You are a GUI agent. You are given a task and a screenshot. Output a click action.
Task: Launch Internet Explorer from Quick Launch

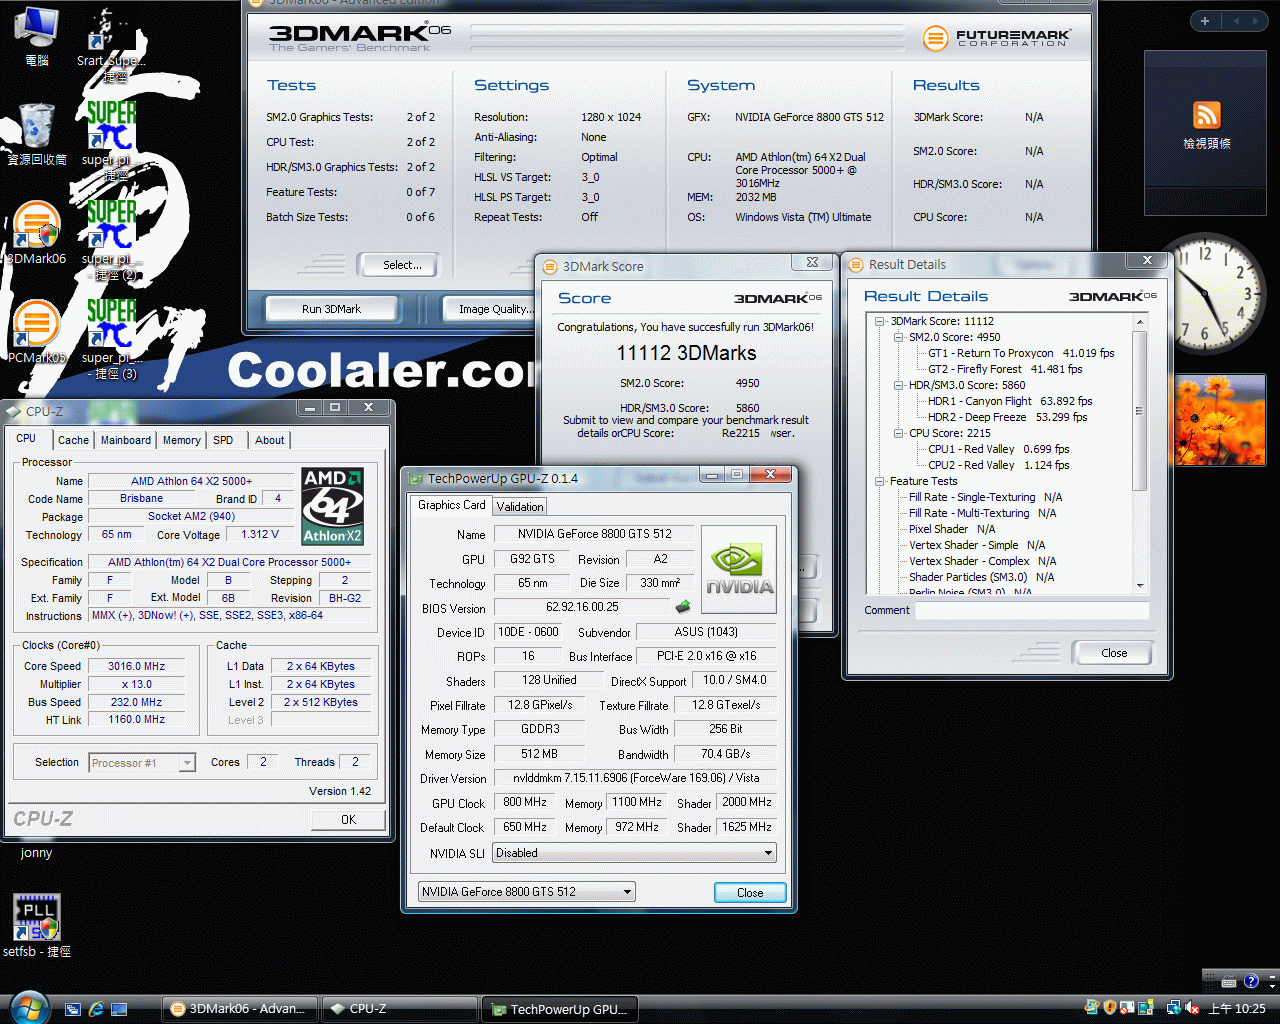(x=96, y=1009)
